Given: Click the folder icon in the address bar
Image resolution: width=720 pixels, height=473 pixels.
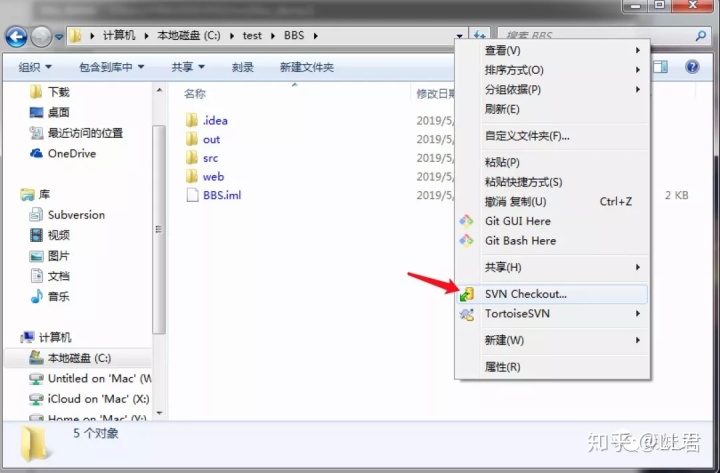Looking at the screenshot, I should (75, 35).
